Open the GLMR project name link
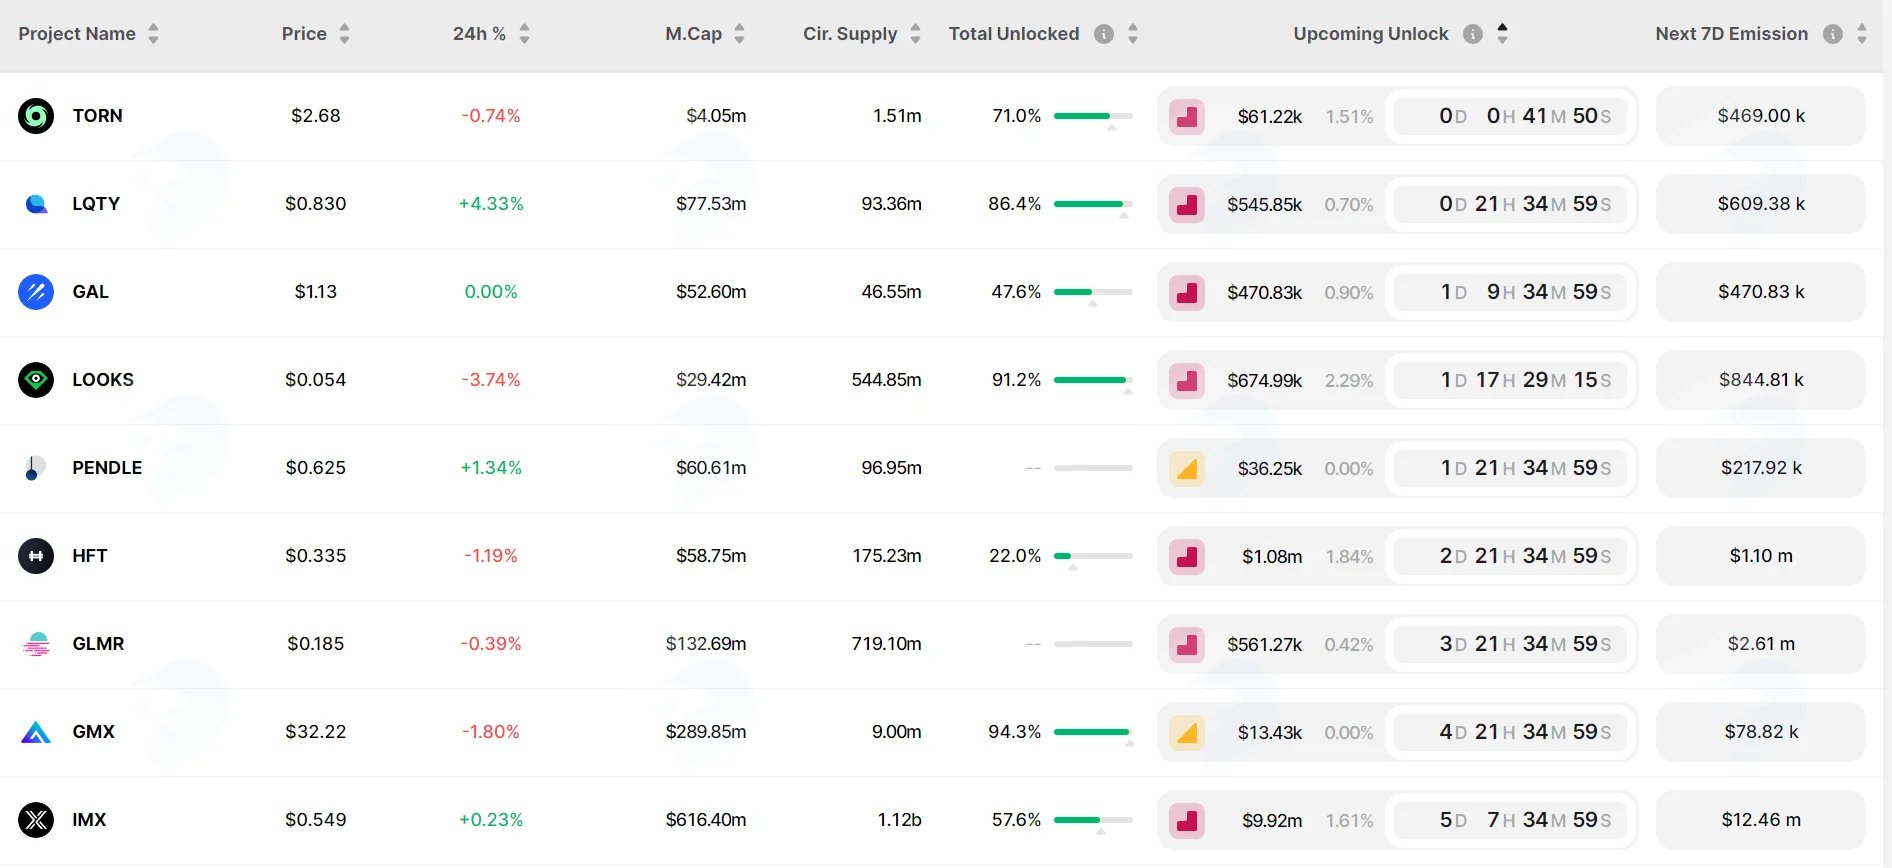Viewport: 1892px width, 868px height. [98, 644]
